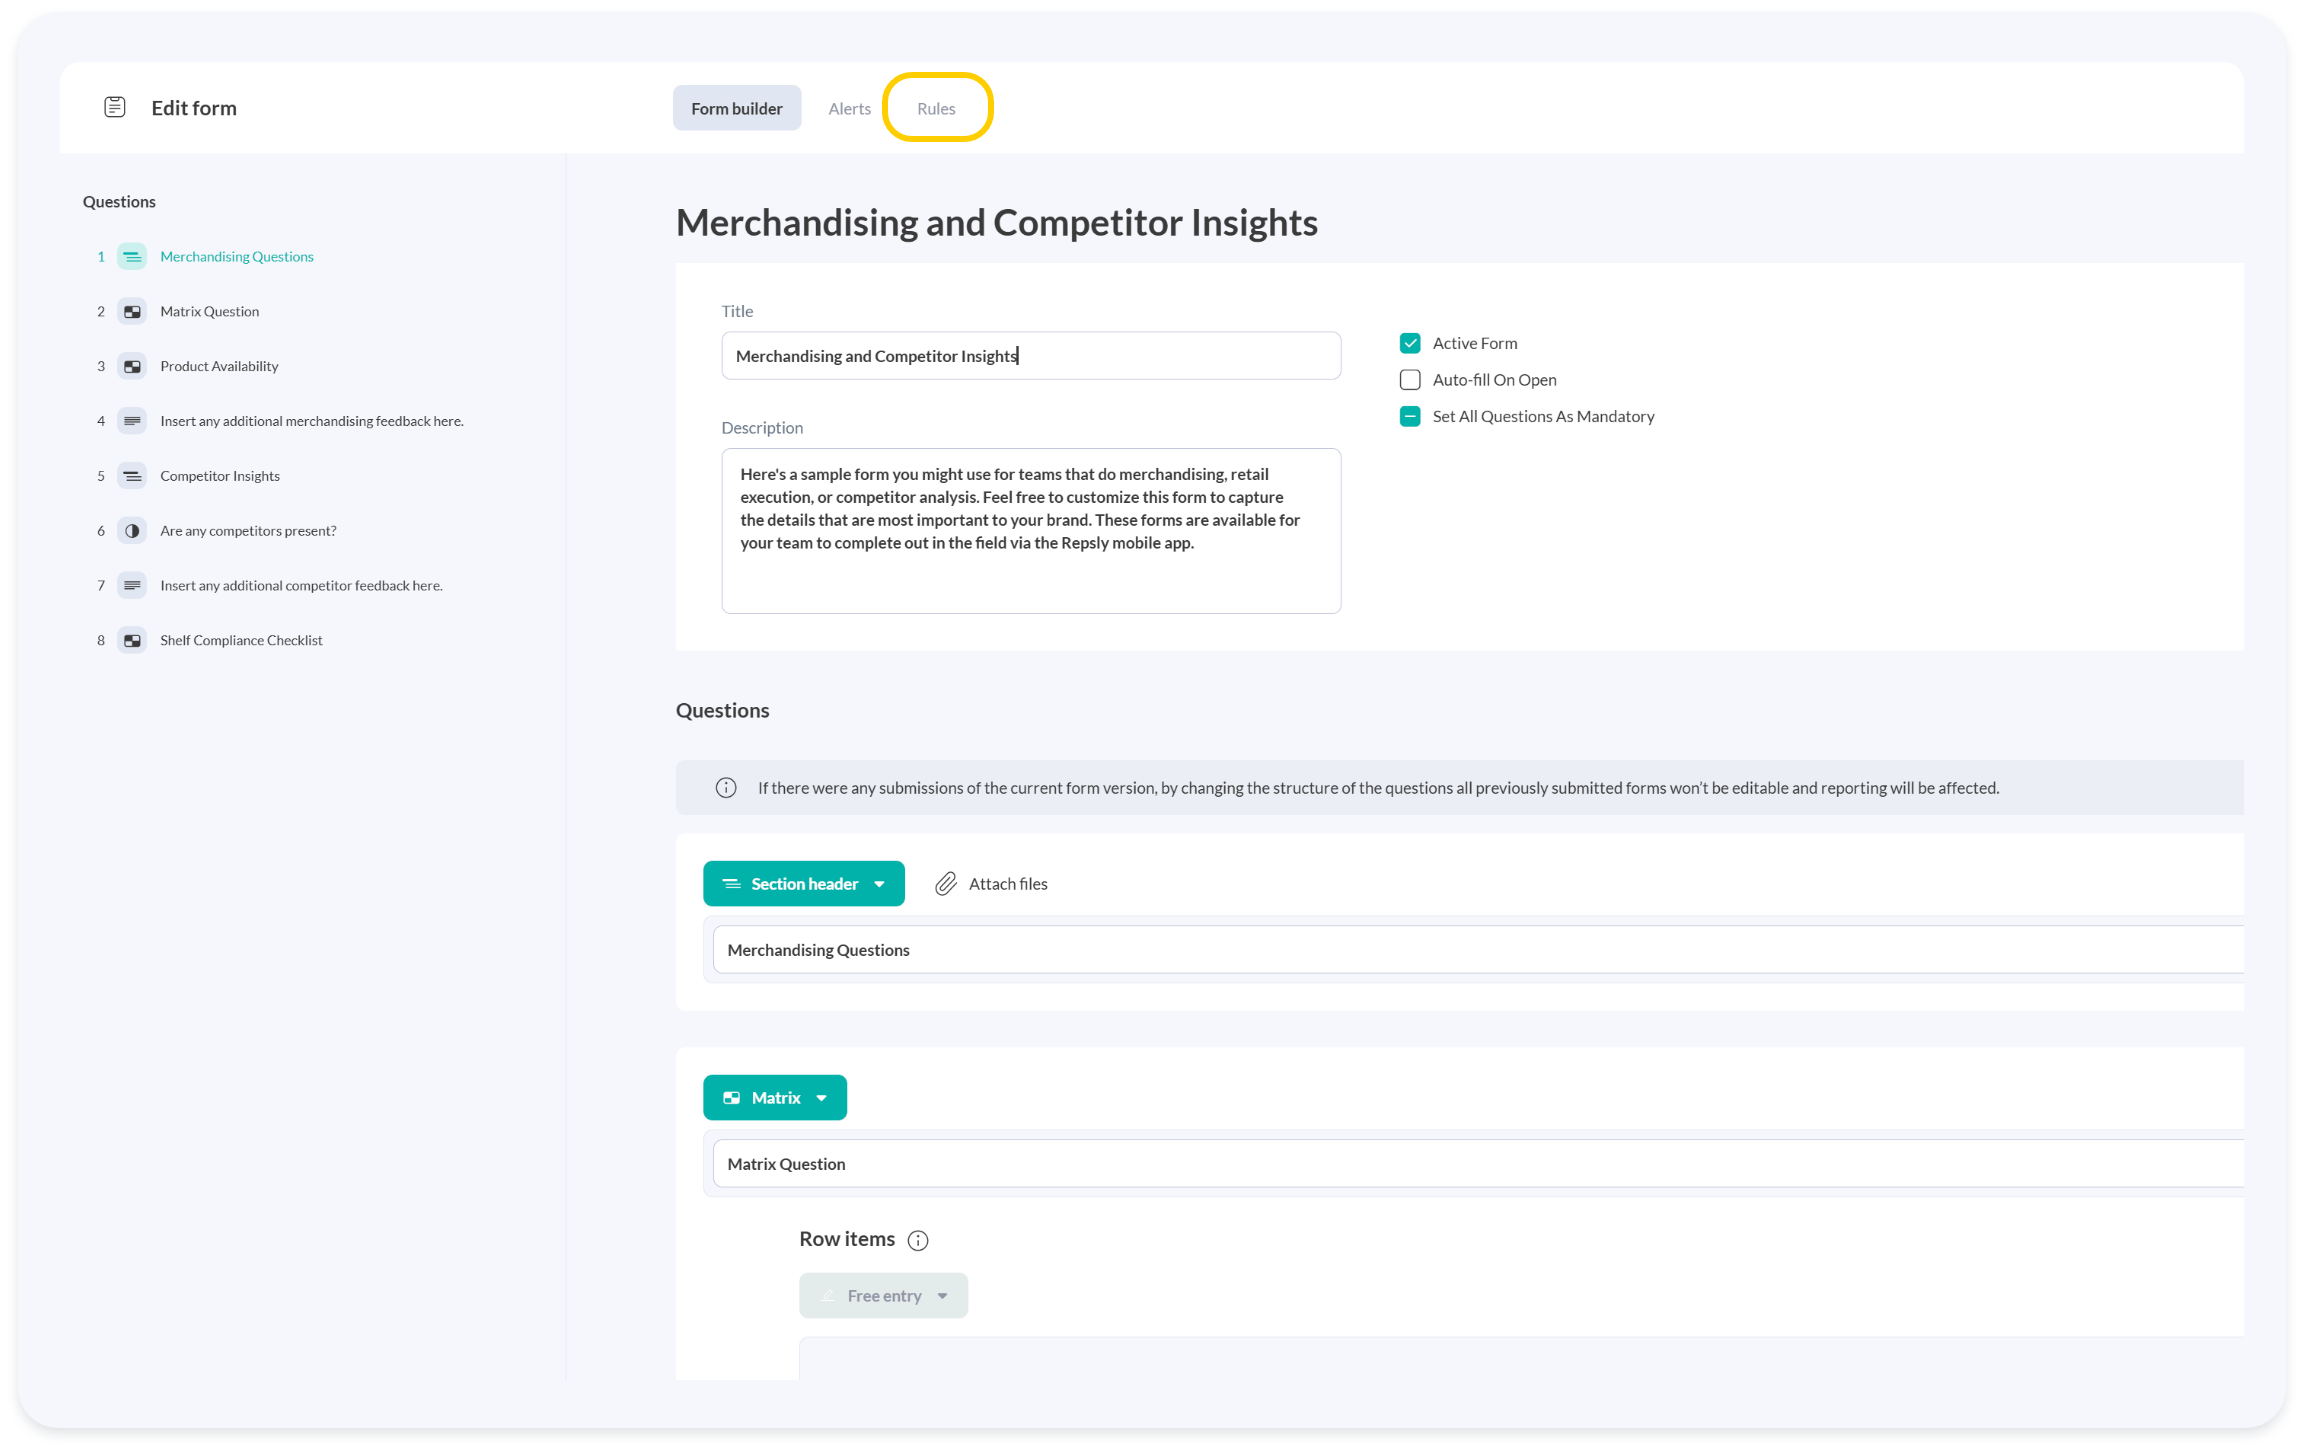
Task: Click the Title input field
Action: pyautogui.click(x=1030, y=356)
